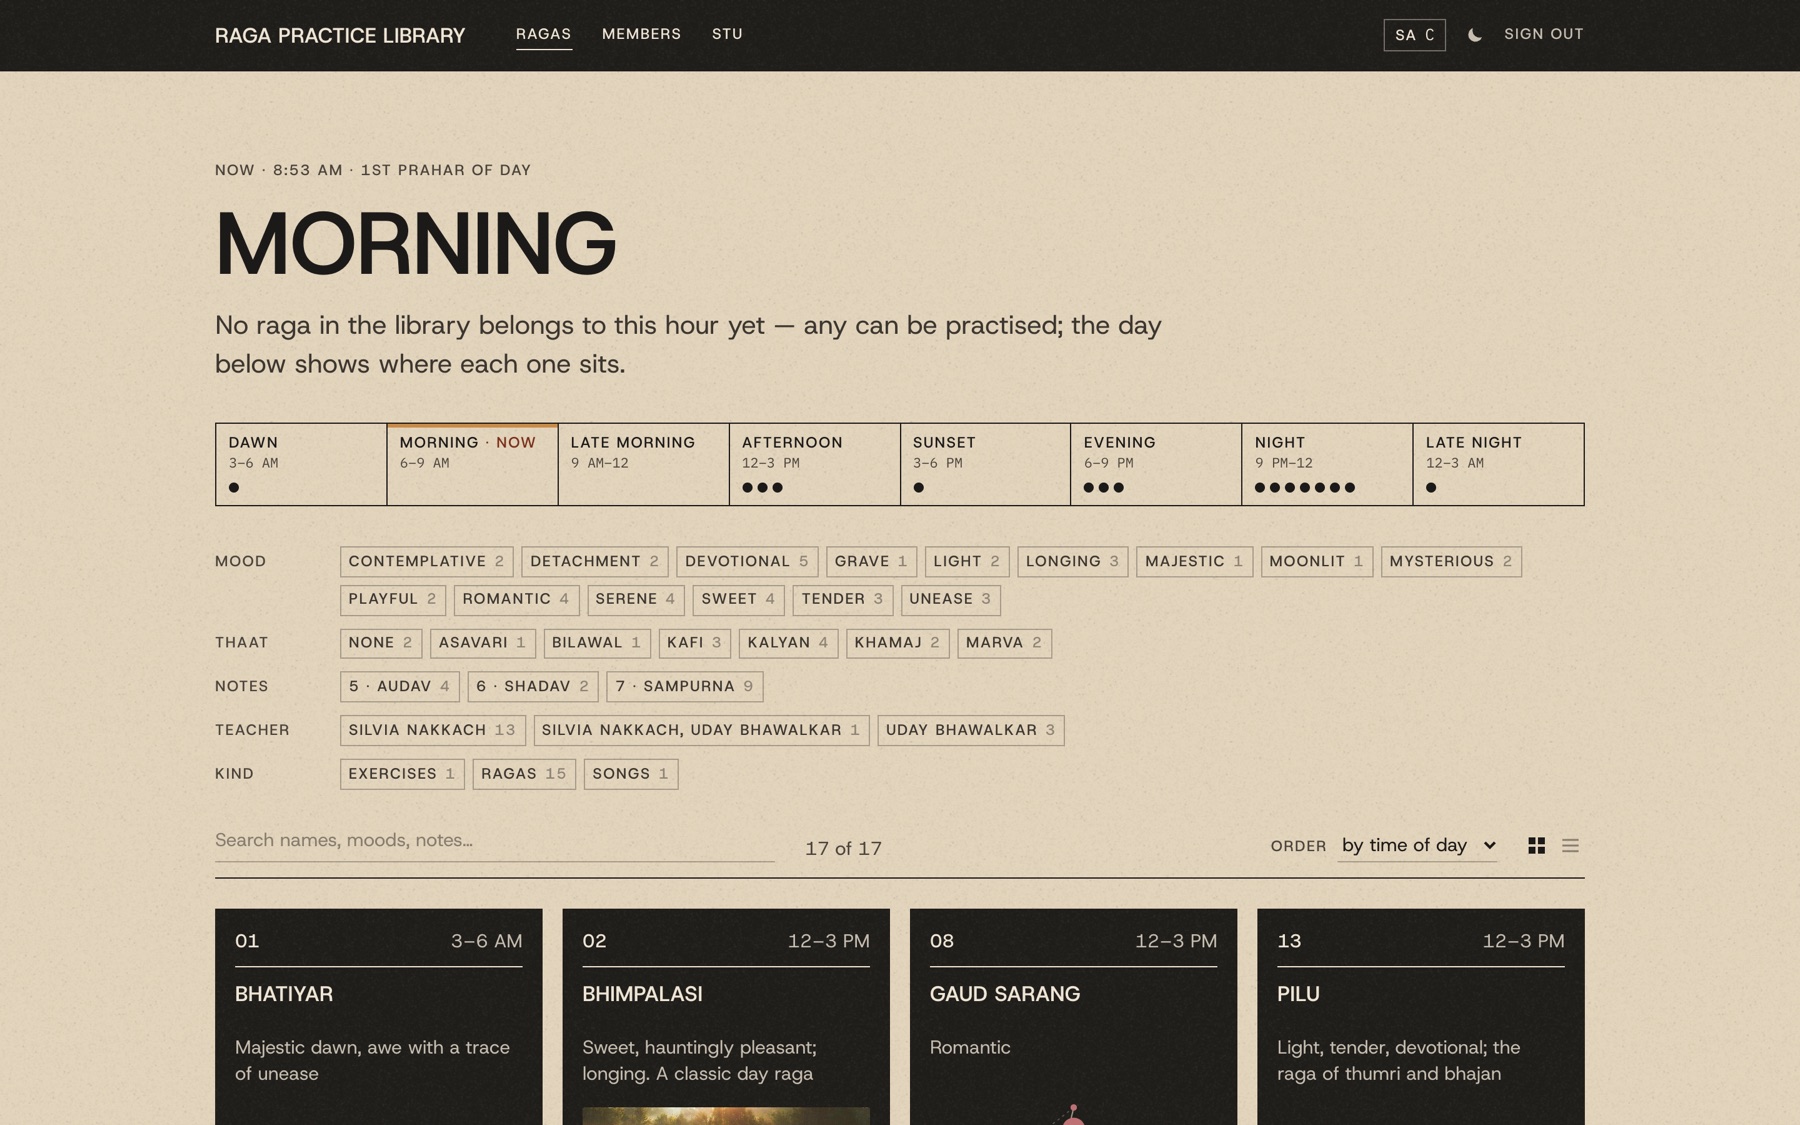
Task: Filter by 7 · Sampurna notes
Action: pos(685,687)
